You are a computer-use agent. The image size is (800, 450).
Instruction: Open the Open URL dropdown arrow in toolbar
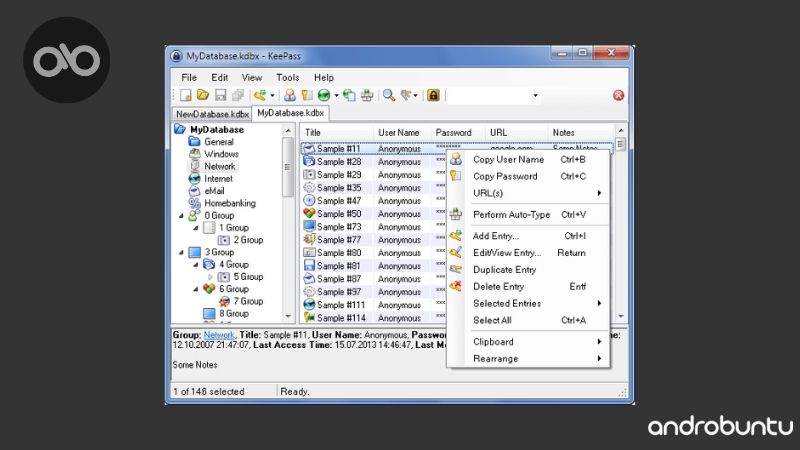coord(336,96)
